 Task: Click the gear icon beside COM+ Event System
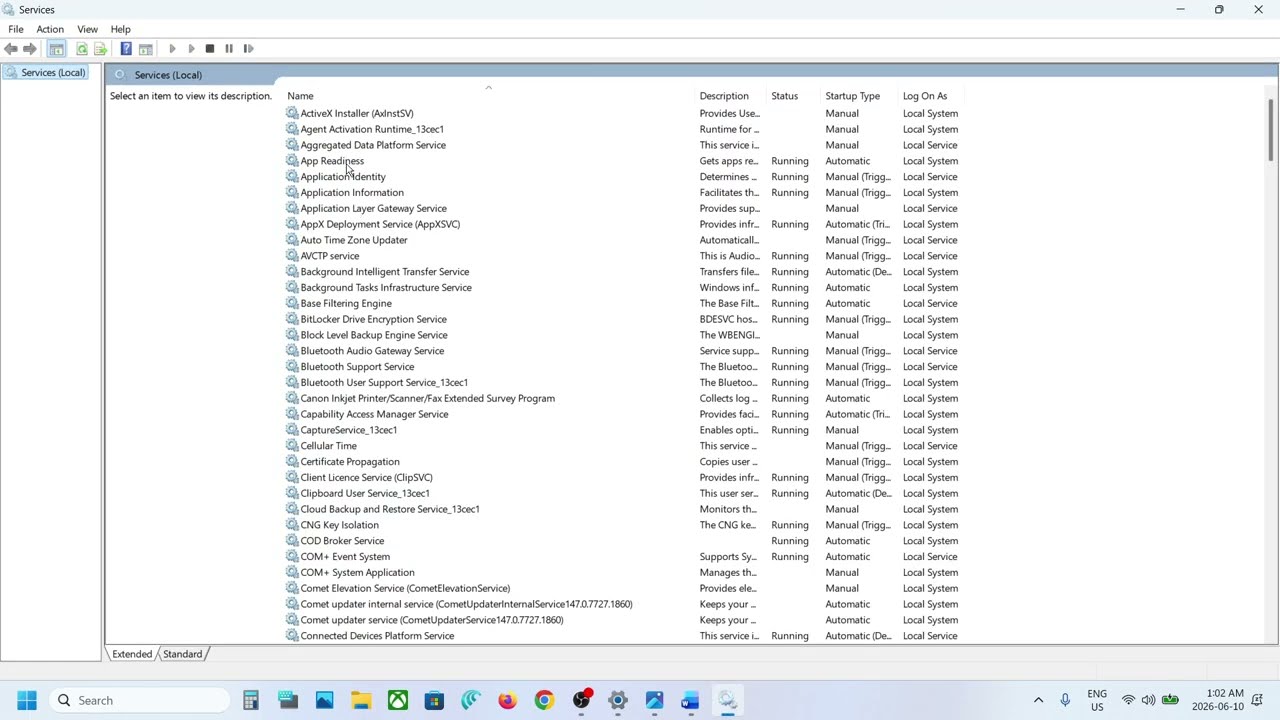(292, 557)
